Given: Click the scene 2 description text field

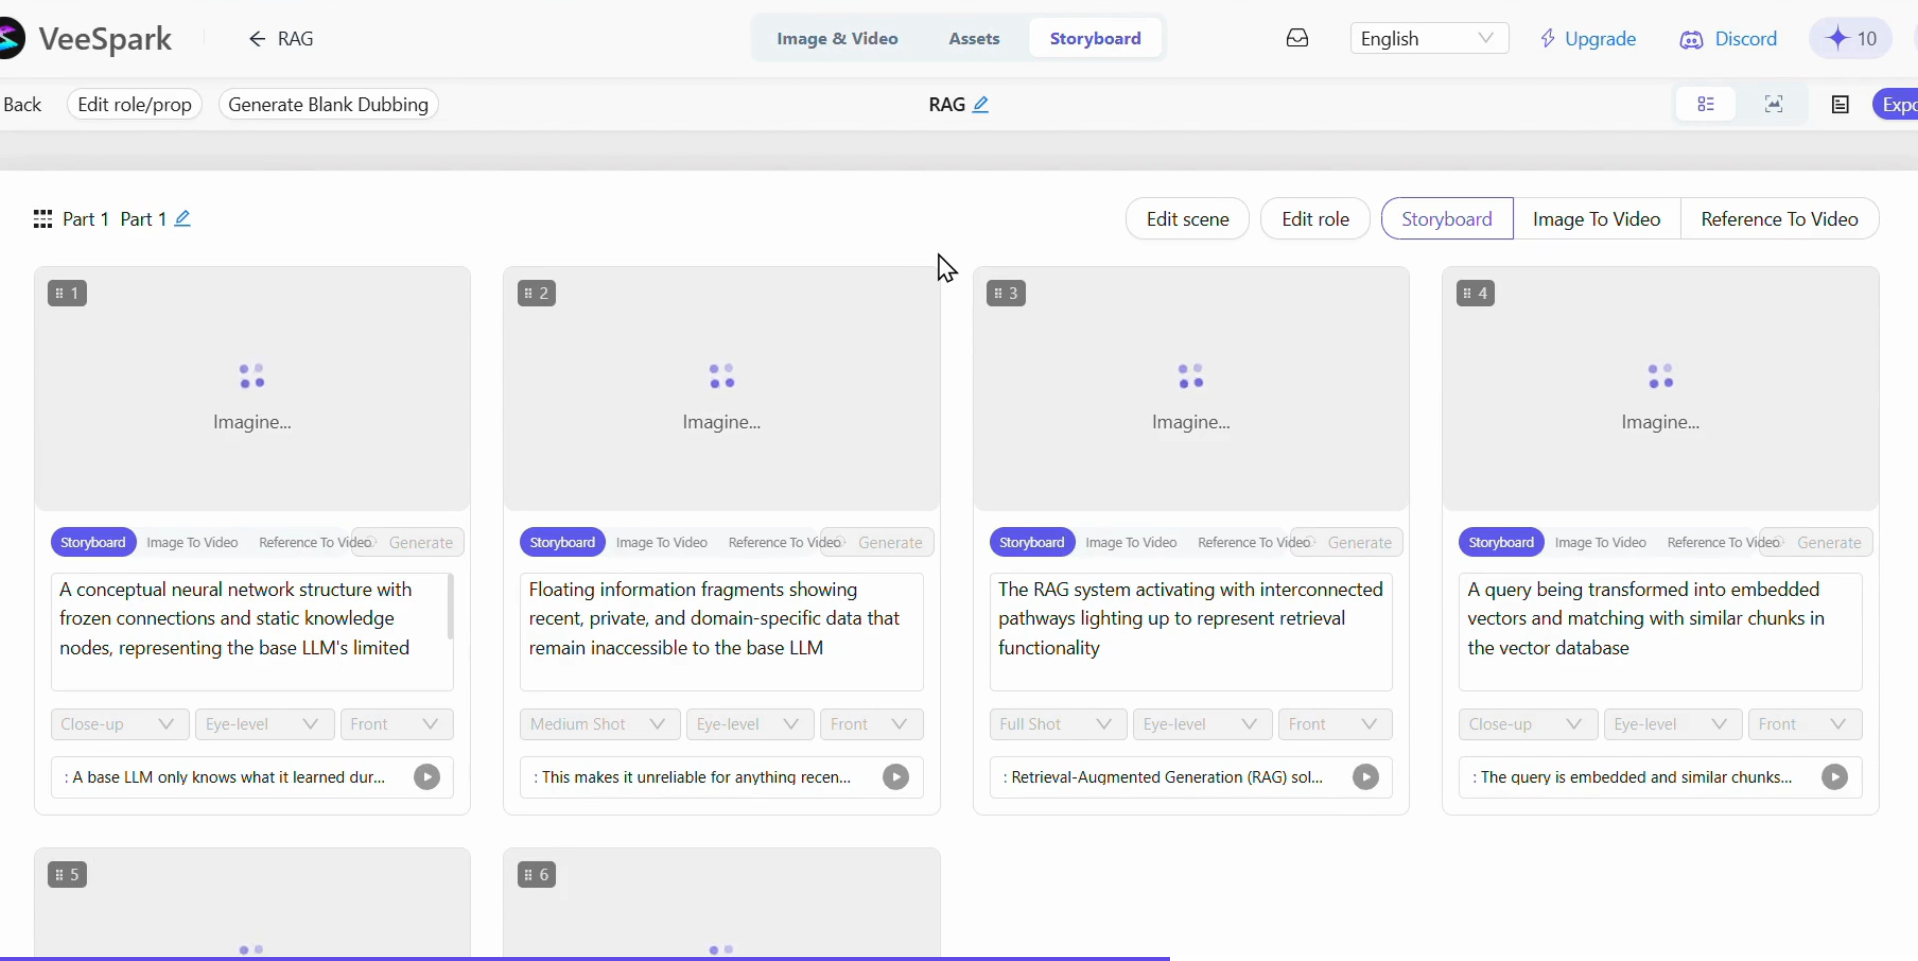Looking at the screenshot, I should 721,632.
